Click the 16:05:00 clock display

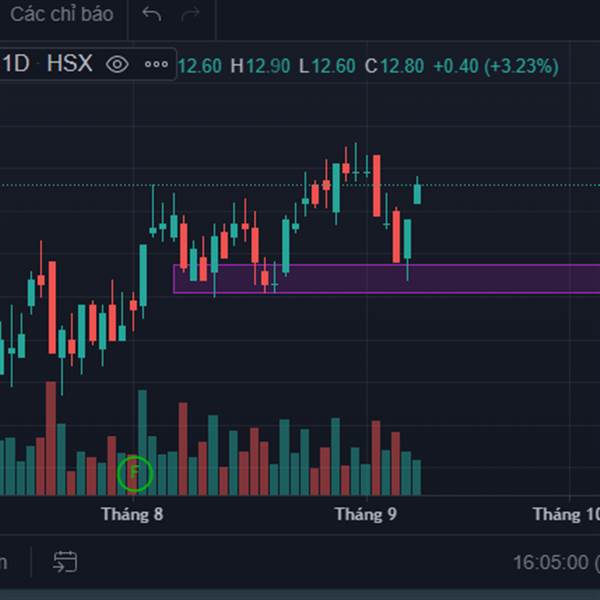(x=551, y=562)
